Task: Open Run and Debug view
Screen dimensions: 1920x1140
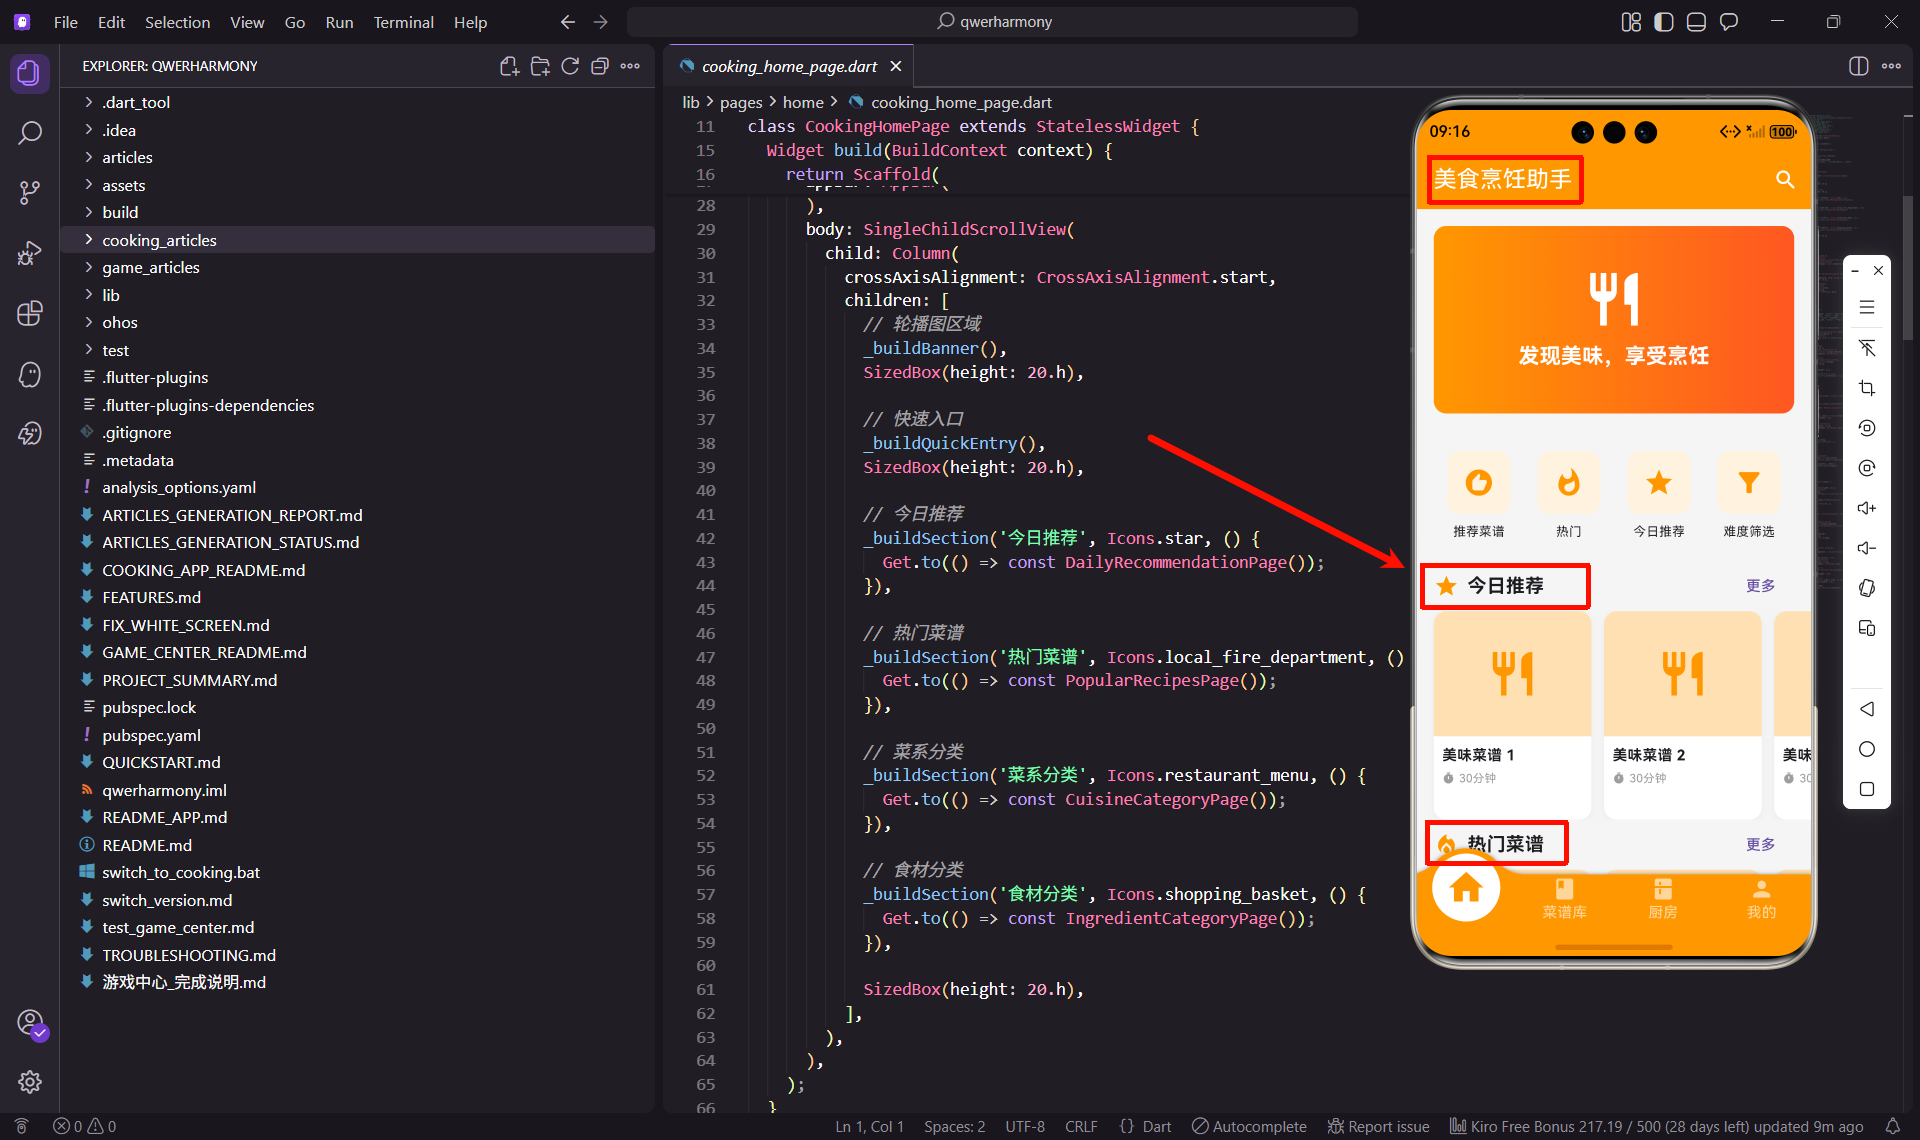Action: 30,253
